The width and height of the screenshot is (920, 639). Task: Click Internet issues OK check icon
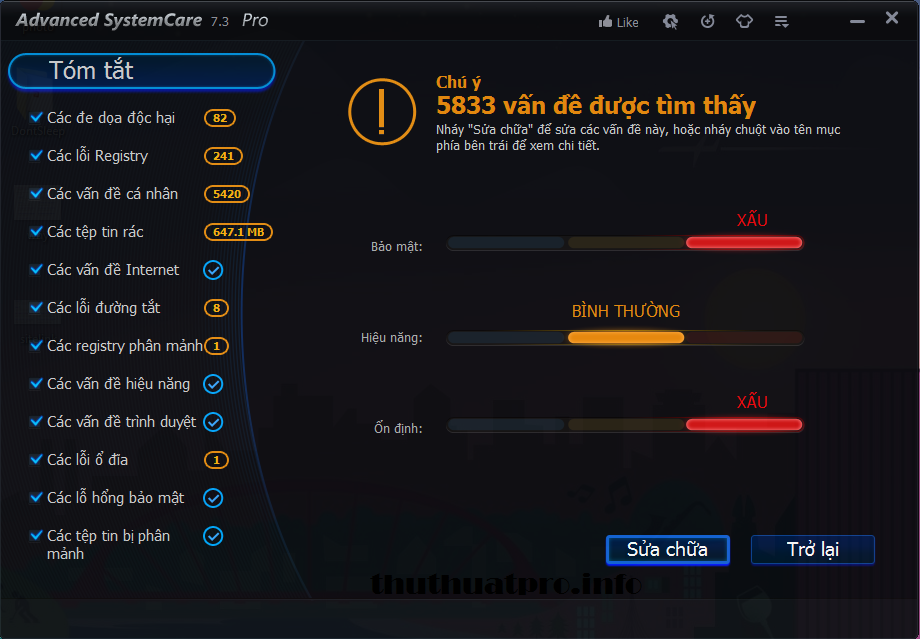click(x=213, y=270)
